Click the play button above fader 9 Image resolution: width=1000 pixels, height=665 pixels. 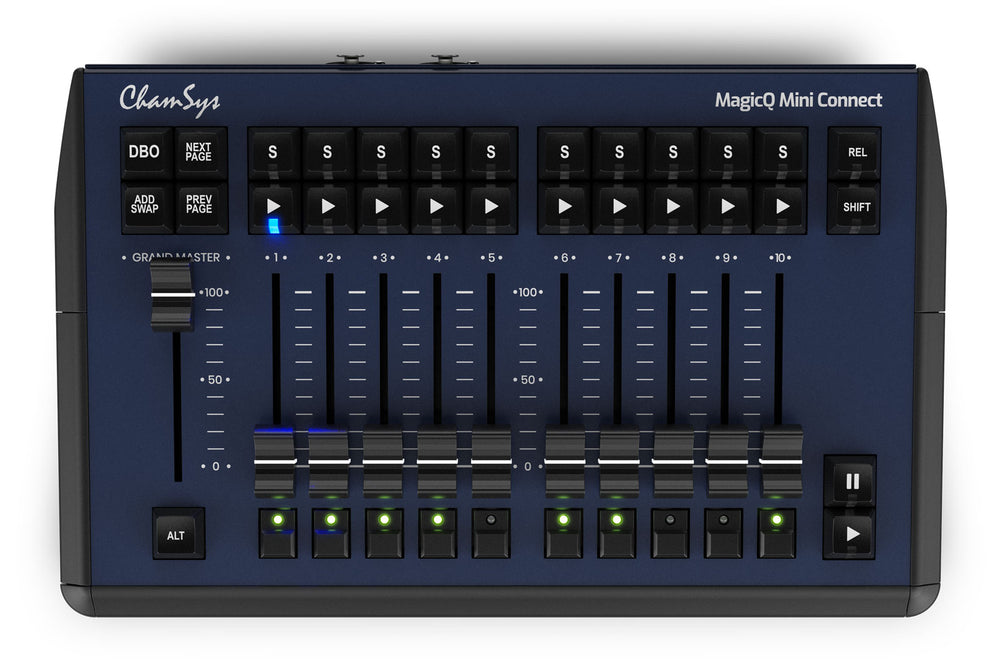click(727, 207)
